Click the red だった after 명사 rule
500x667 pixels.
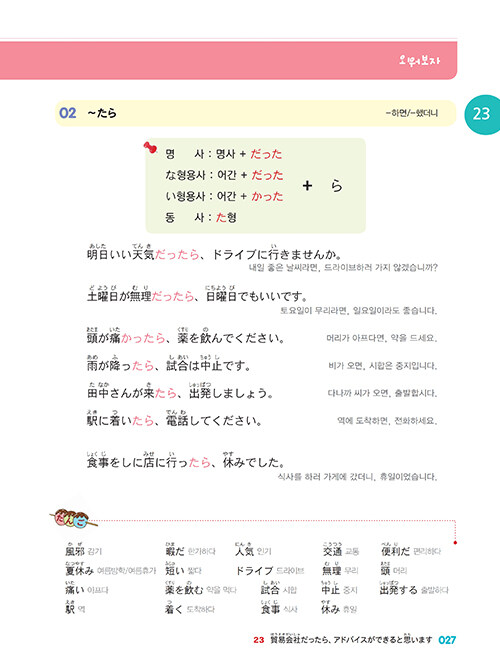[266, 154]
